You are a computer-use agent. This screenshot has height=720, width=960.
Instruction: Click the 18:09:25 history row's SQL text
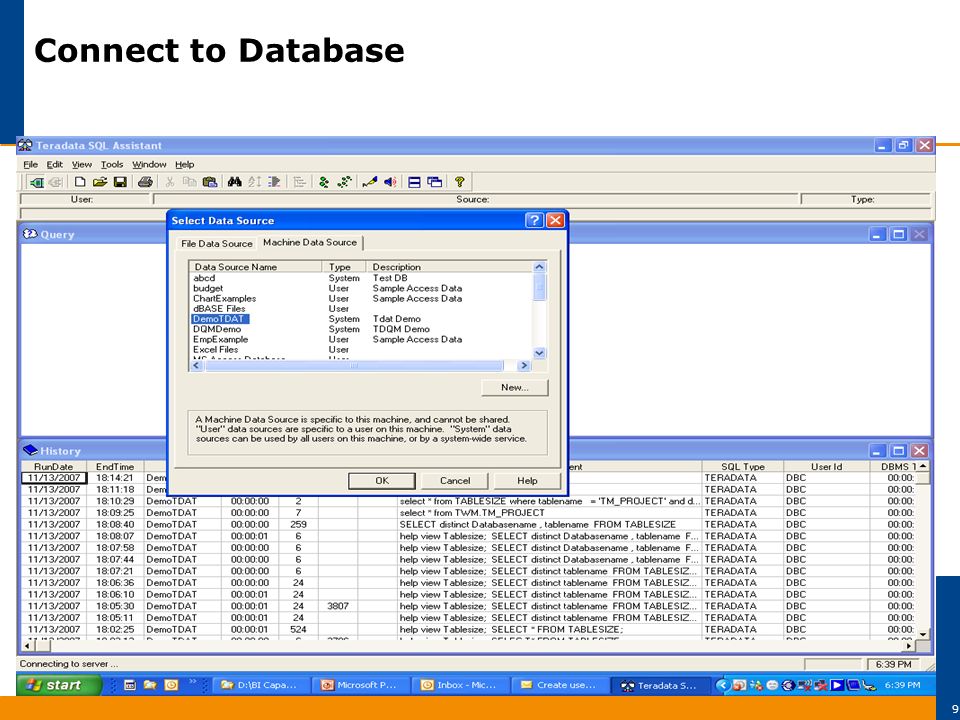point(472,513)
